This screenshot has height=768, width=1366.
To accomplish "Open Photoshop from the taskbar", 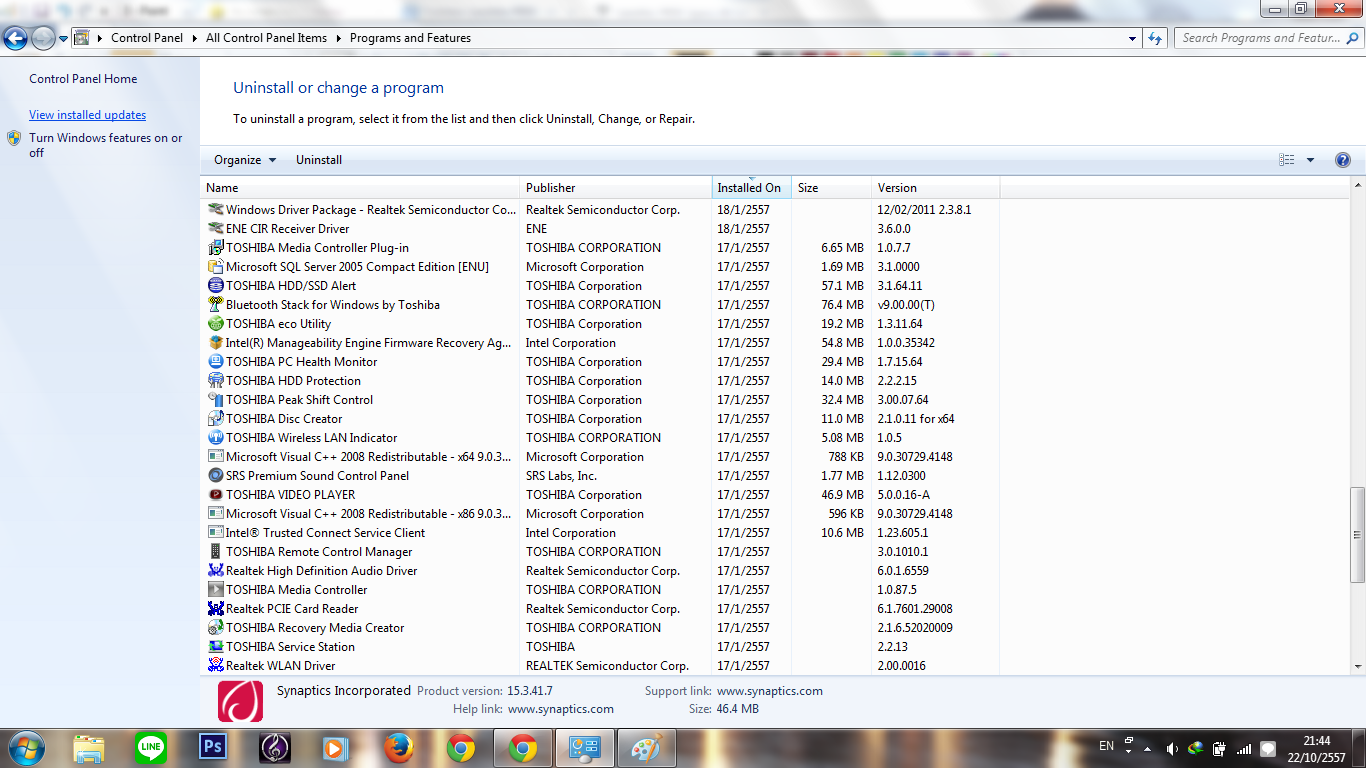I will coord(213,748).
